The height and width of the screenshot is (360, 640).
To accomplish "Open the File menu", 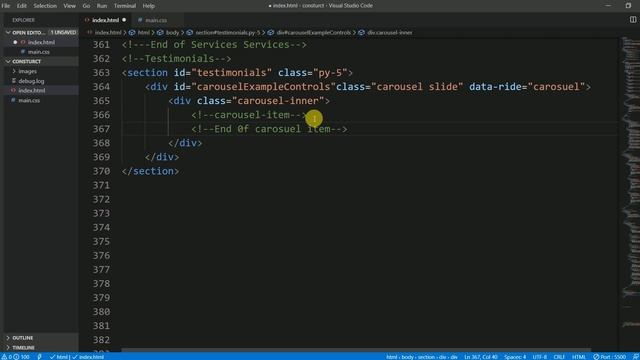I will click(x=6, y=6).
